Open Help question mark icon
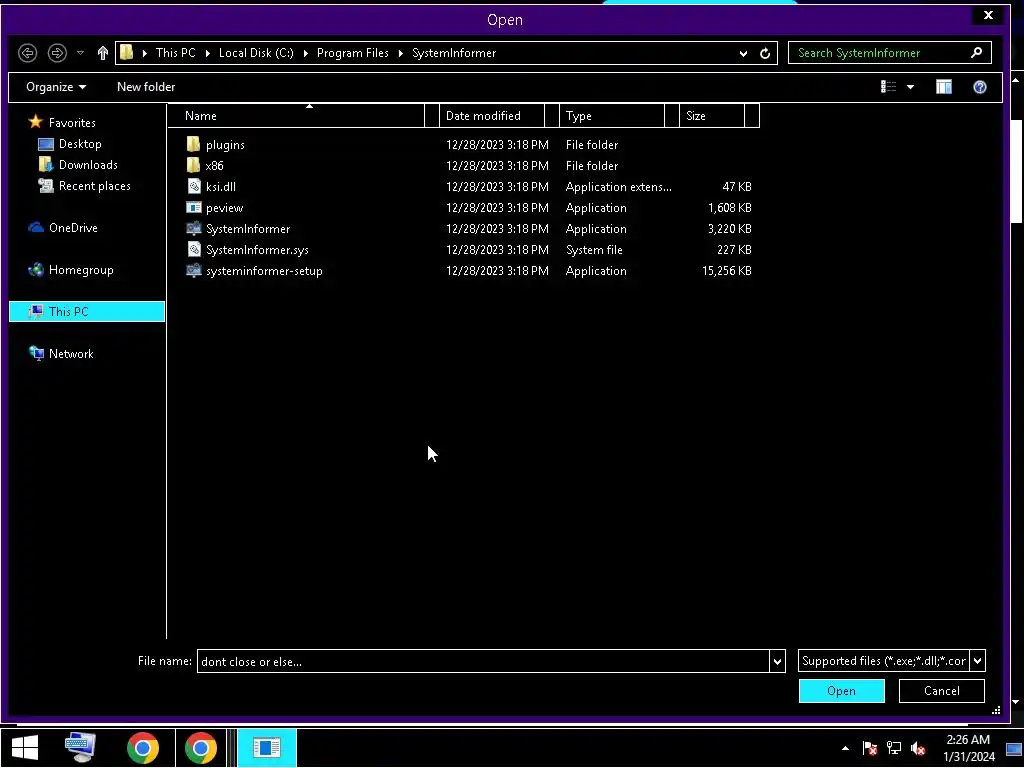 click(980, 87)
